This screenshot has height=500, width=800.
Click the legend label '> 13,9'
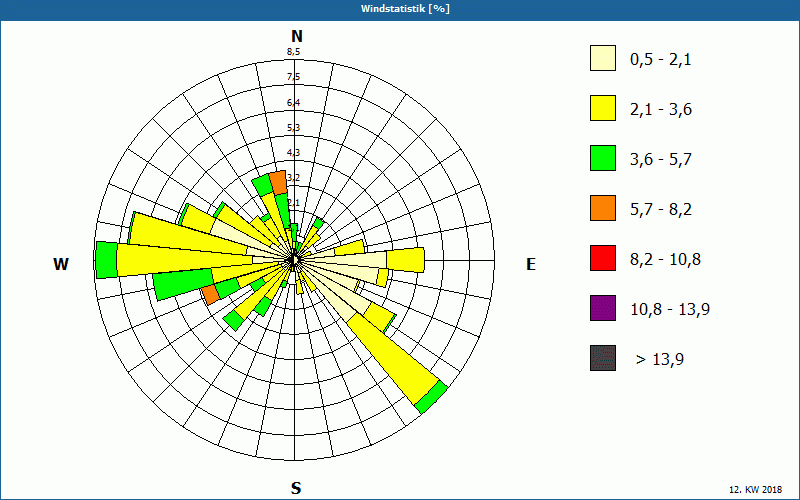point(660,360)
